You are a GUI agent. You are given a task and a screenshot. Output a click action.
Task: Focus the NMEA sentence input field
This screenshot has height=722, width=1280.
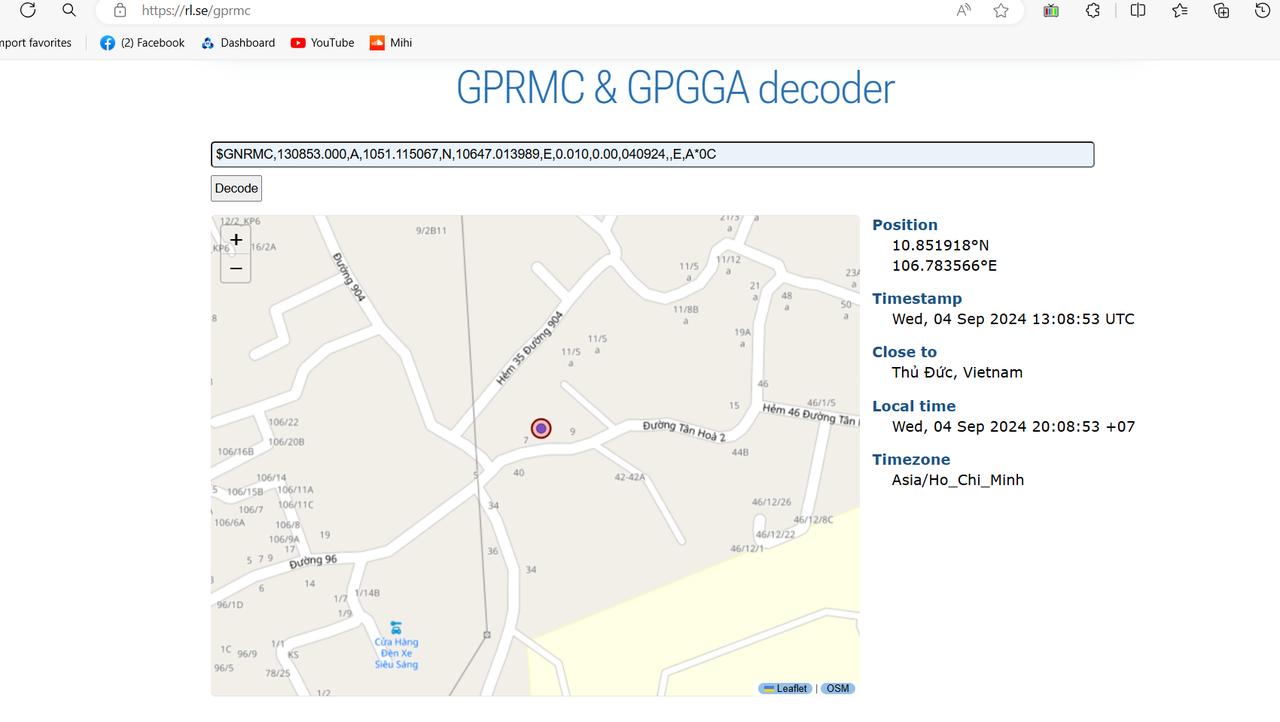(x=652, y=155)
